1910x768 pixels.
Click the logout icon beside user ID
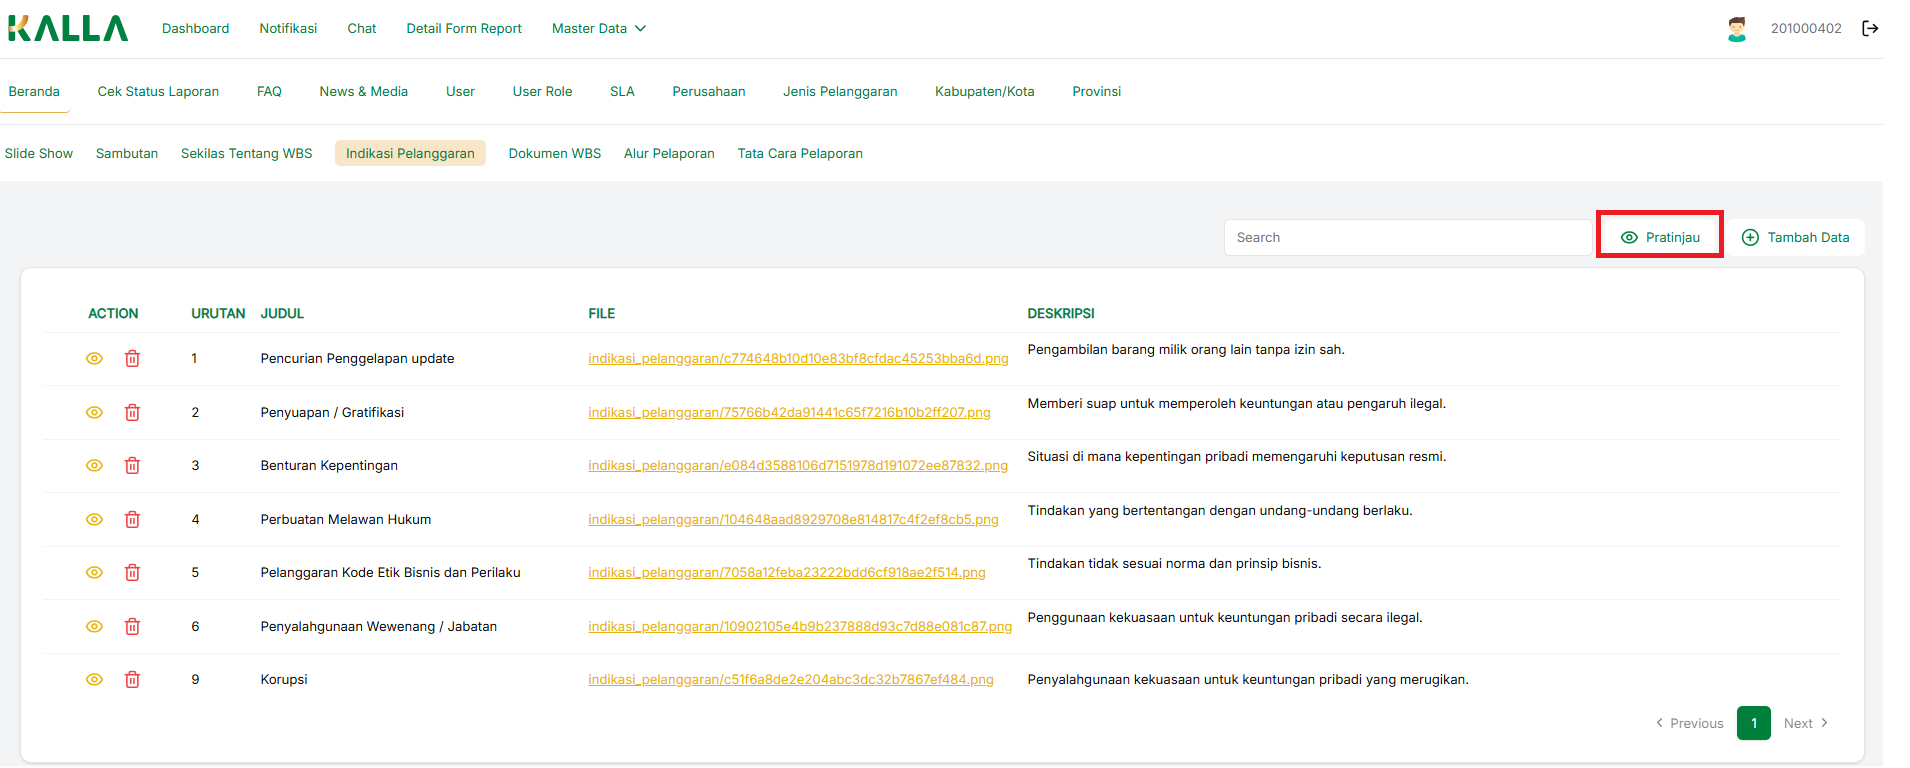point(1870,29)
